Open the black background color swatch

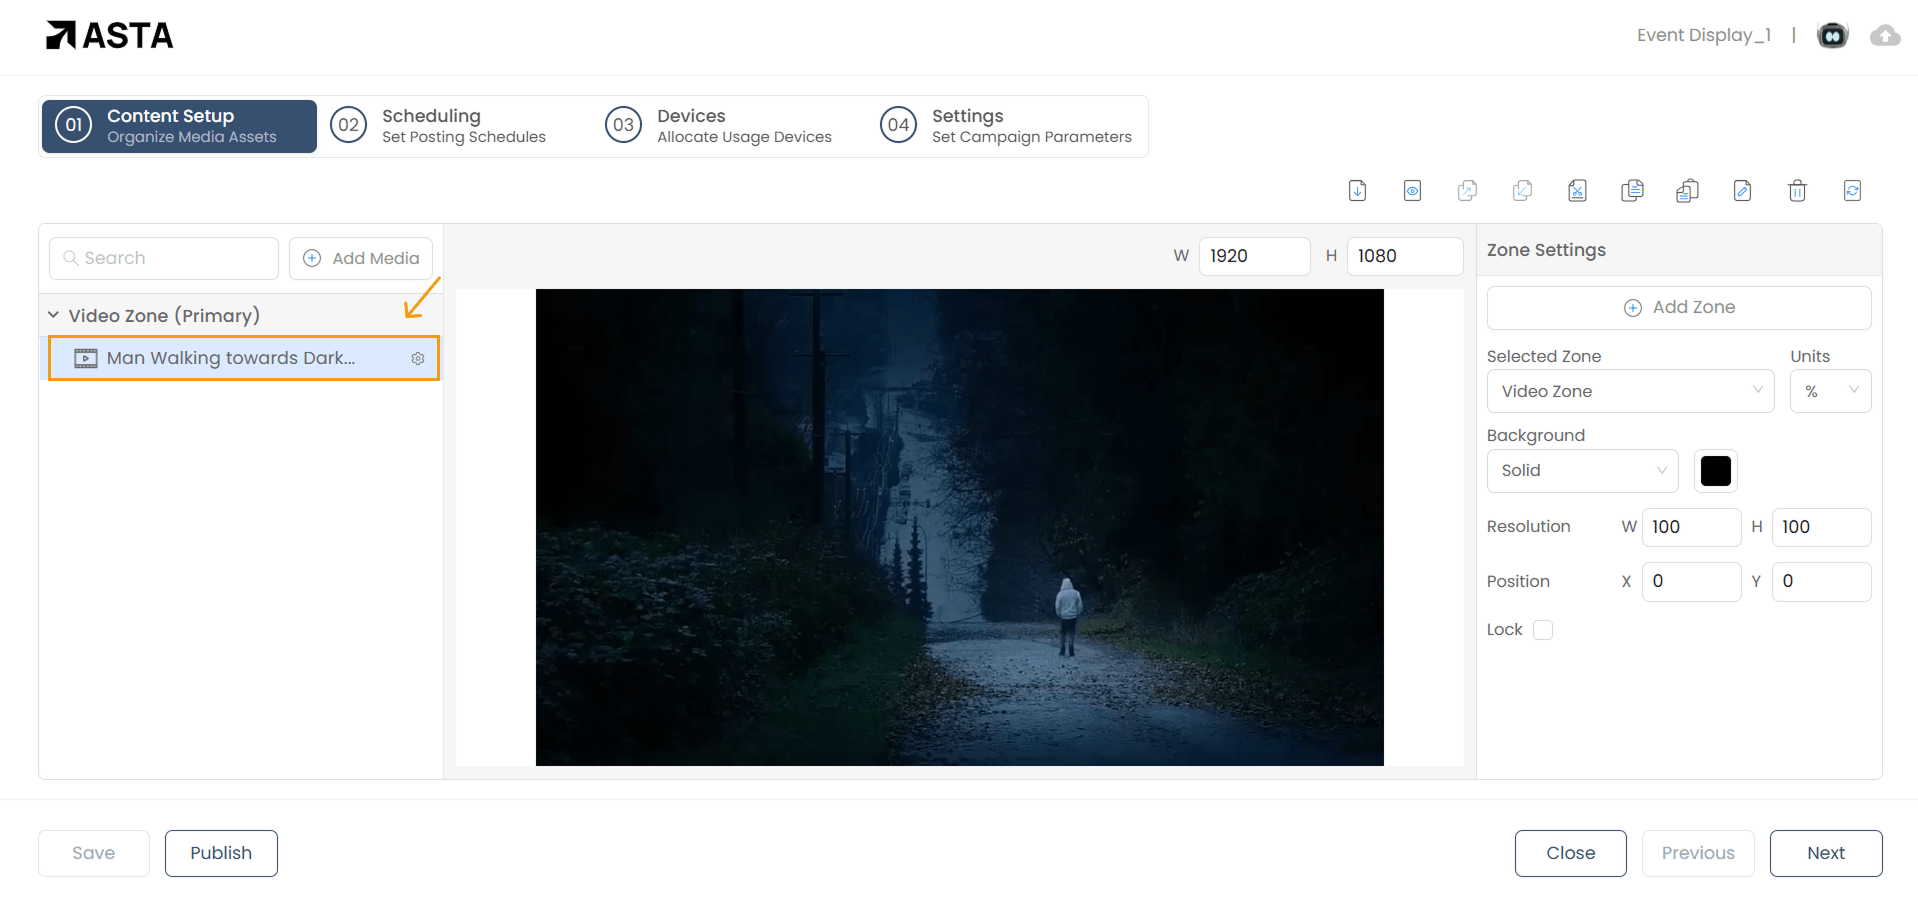click(1715, 471)
